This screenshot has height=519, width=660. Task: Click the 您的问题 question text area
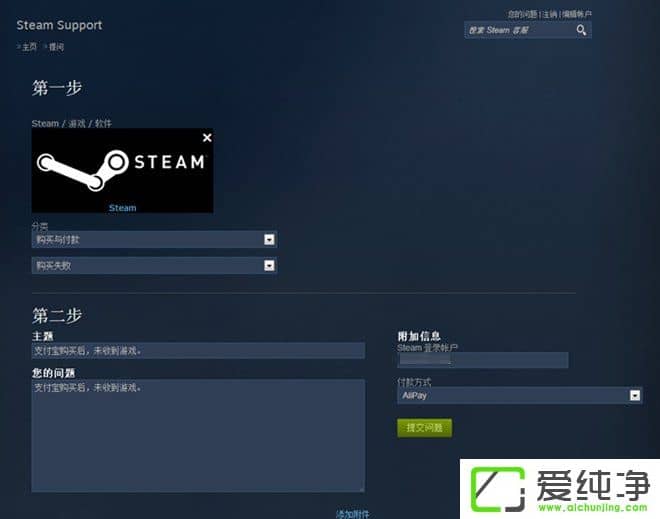coord(198,435)
